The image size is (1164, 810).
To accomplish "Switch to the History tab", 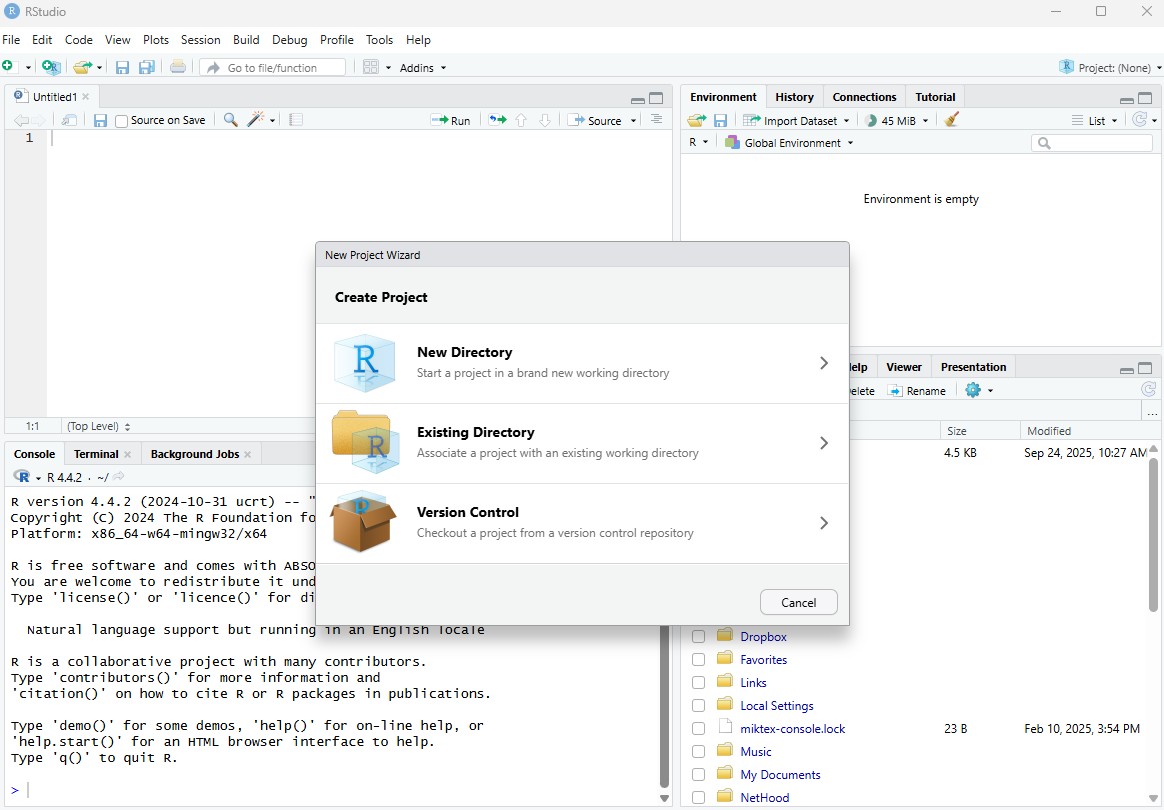I will pyautogui.click(x=794, y=97).
